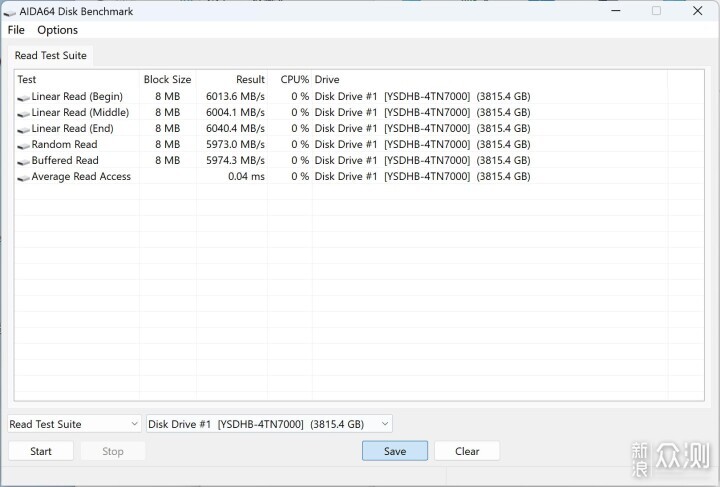The height and width of the screenshot is (487, 720).
Task: Click the 6004.1 MB/s result value
Action: 235,112
